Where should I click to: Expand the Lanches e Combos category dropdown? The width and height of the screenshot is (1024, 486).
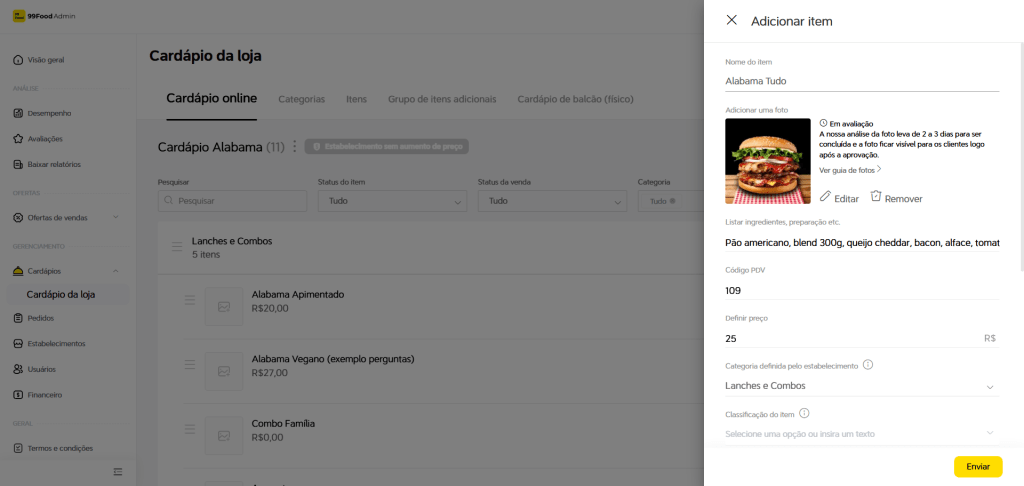(x=990, y=386)
